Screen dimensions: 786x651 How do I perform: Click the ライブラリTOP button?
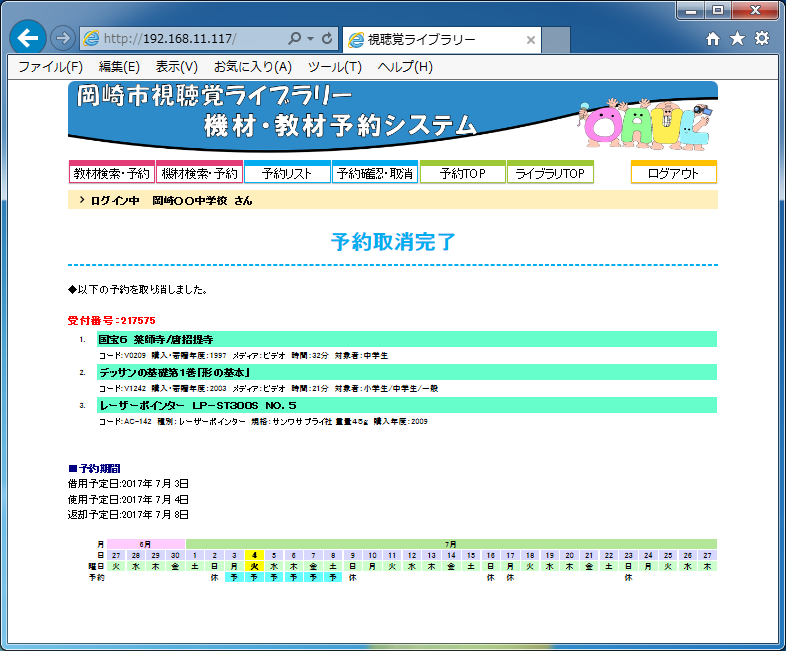point(550,173)
